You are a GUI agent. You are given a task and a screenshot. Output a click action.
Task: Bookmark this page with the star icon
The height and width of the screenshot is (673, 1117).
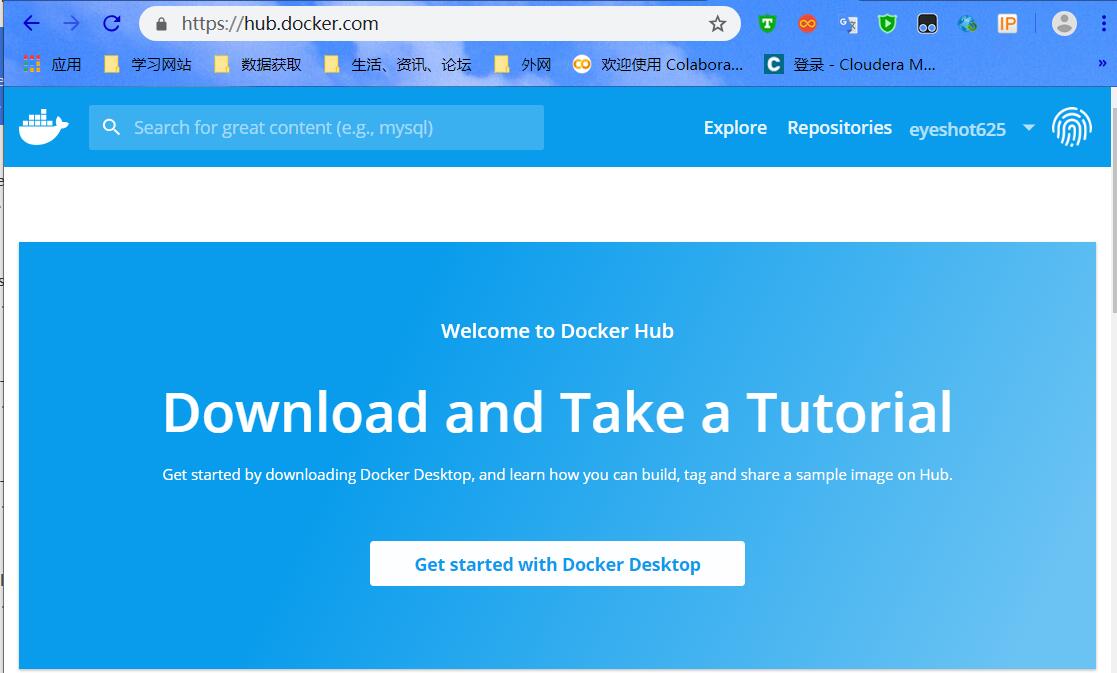tap(717, 24)
